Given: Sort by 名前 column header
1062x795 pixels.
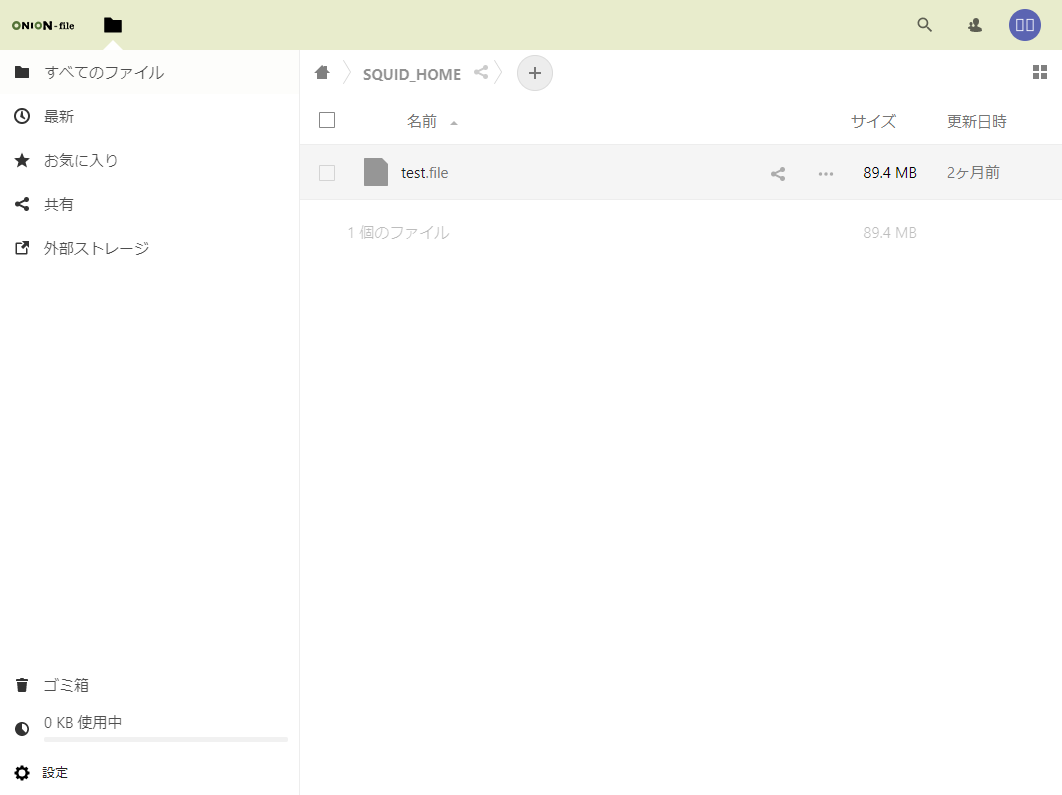Looking at the screenshot, I should (422, 121).
